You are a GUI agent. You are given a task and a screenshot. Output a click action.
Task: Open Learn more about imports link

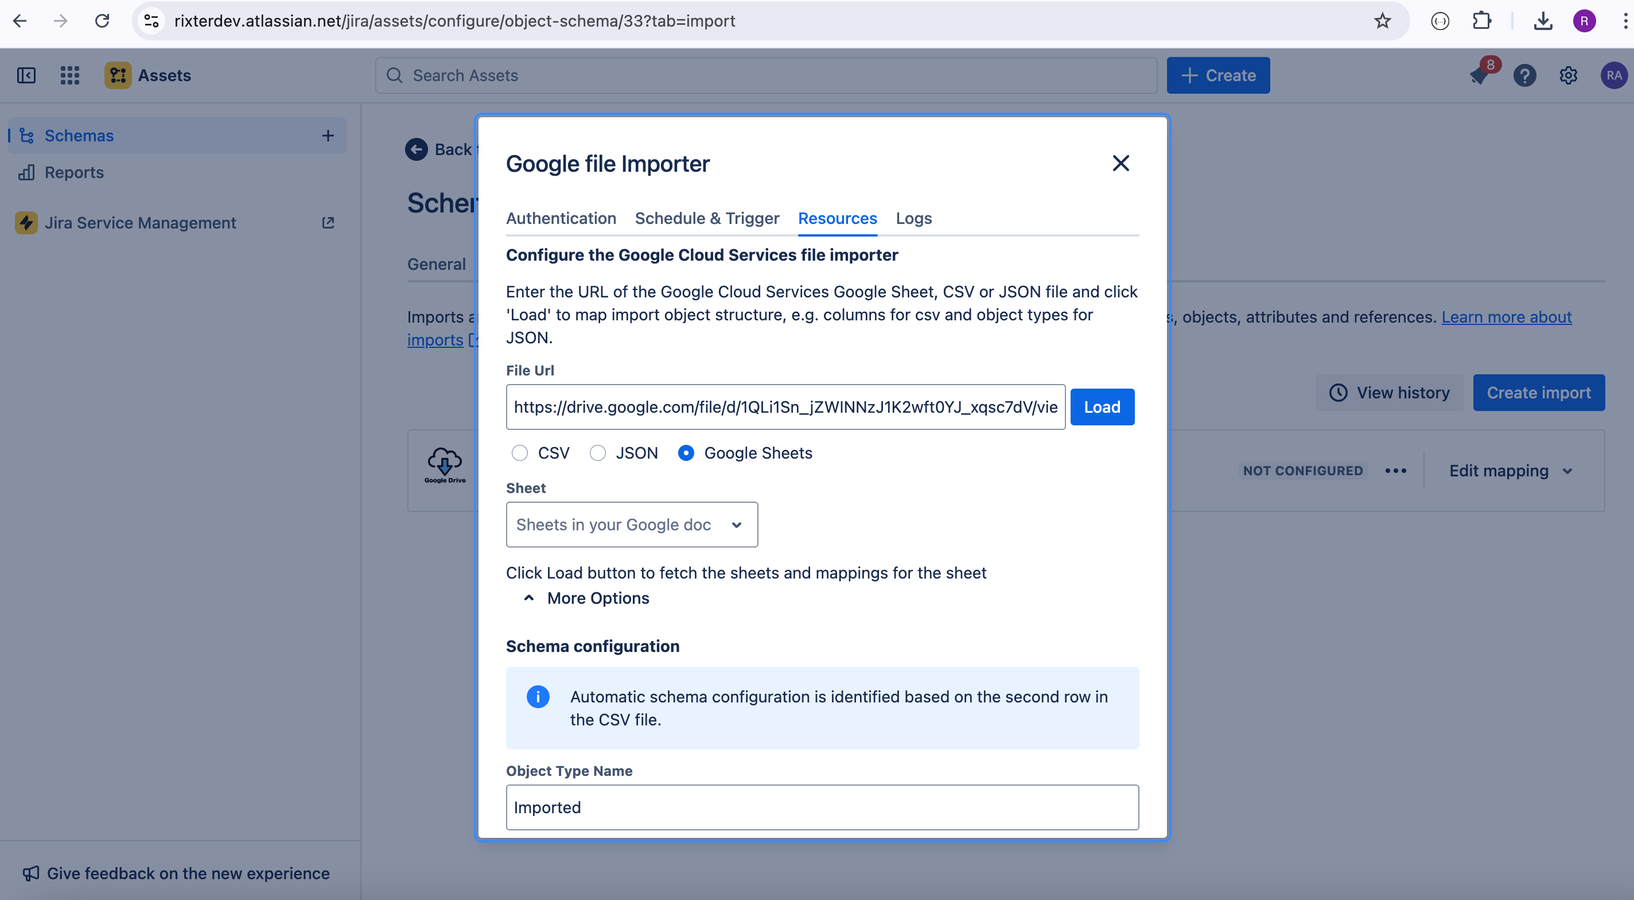click(1506, 317)
